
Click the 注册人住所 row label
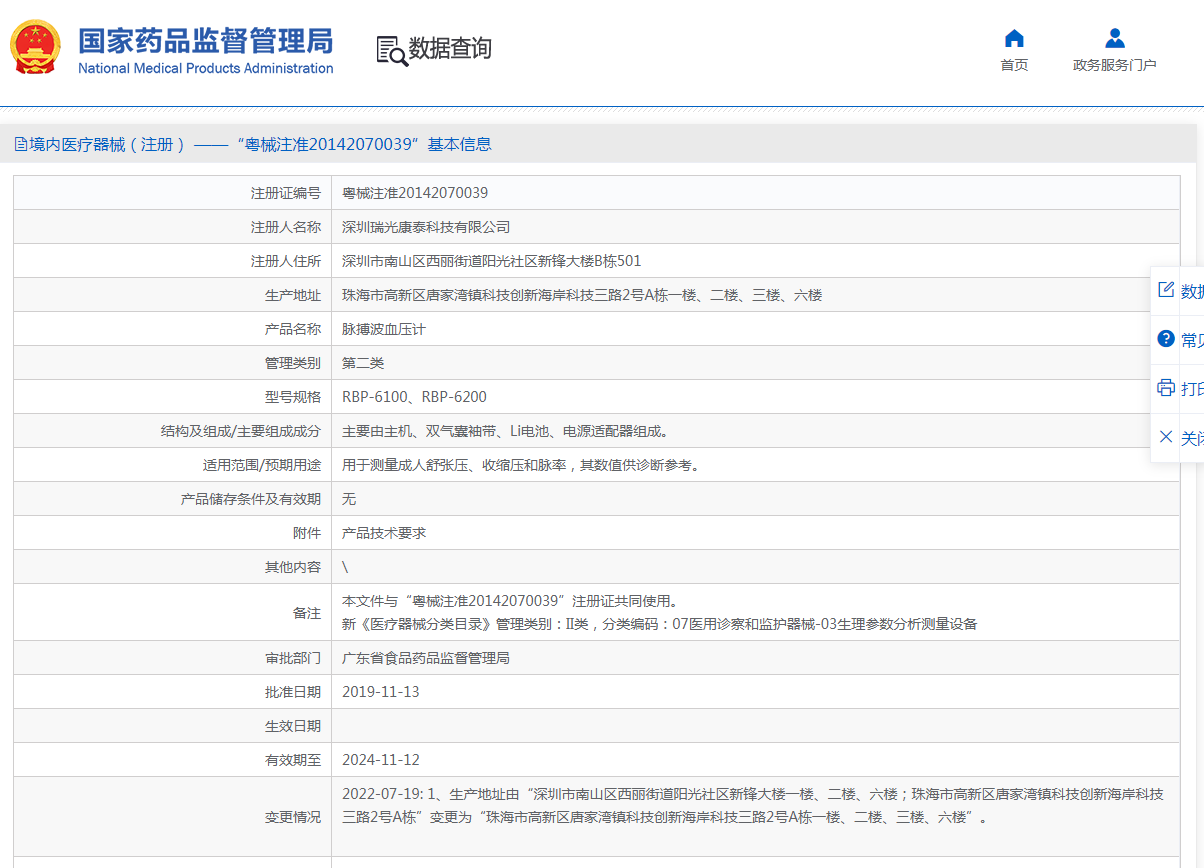(x=286, y=261)
